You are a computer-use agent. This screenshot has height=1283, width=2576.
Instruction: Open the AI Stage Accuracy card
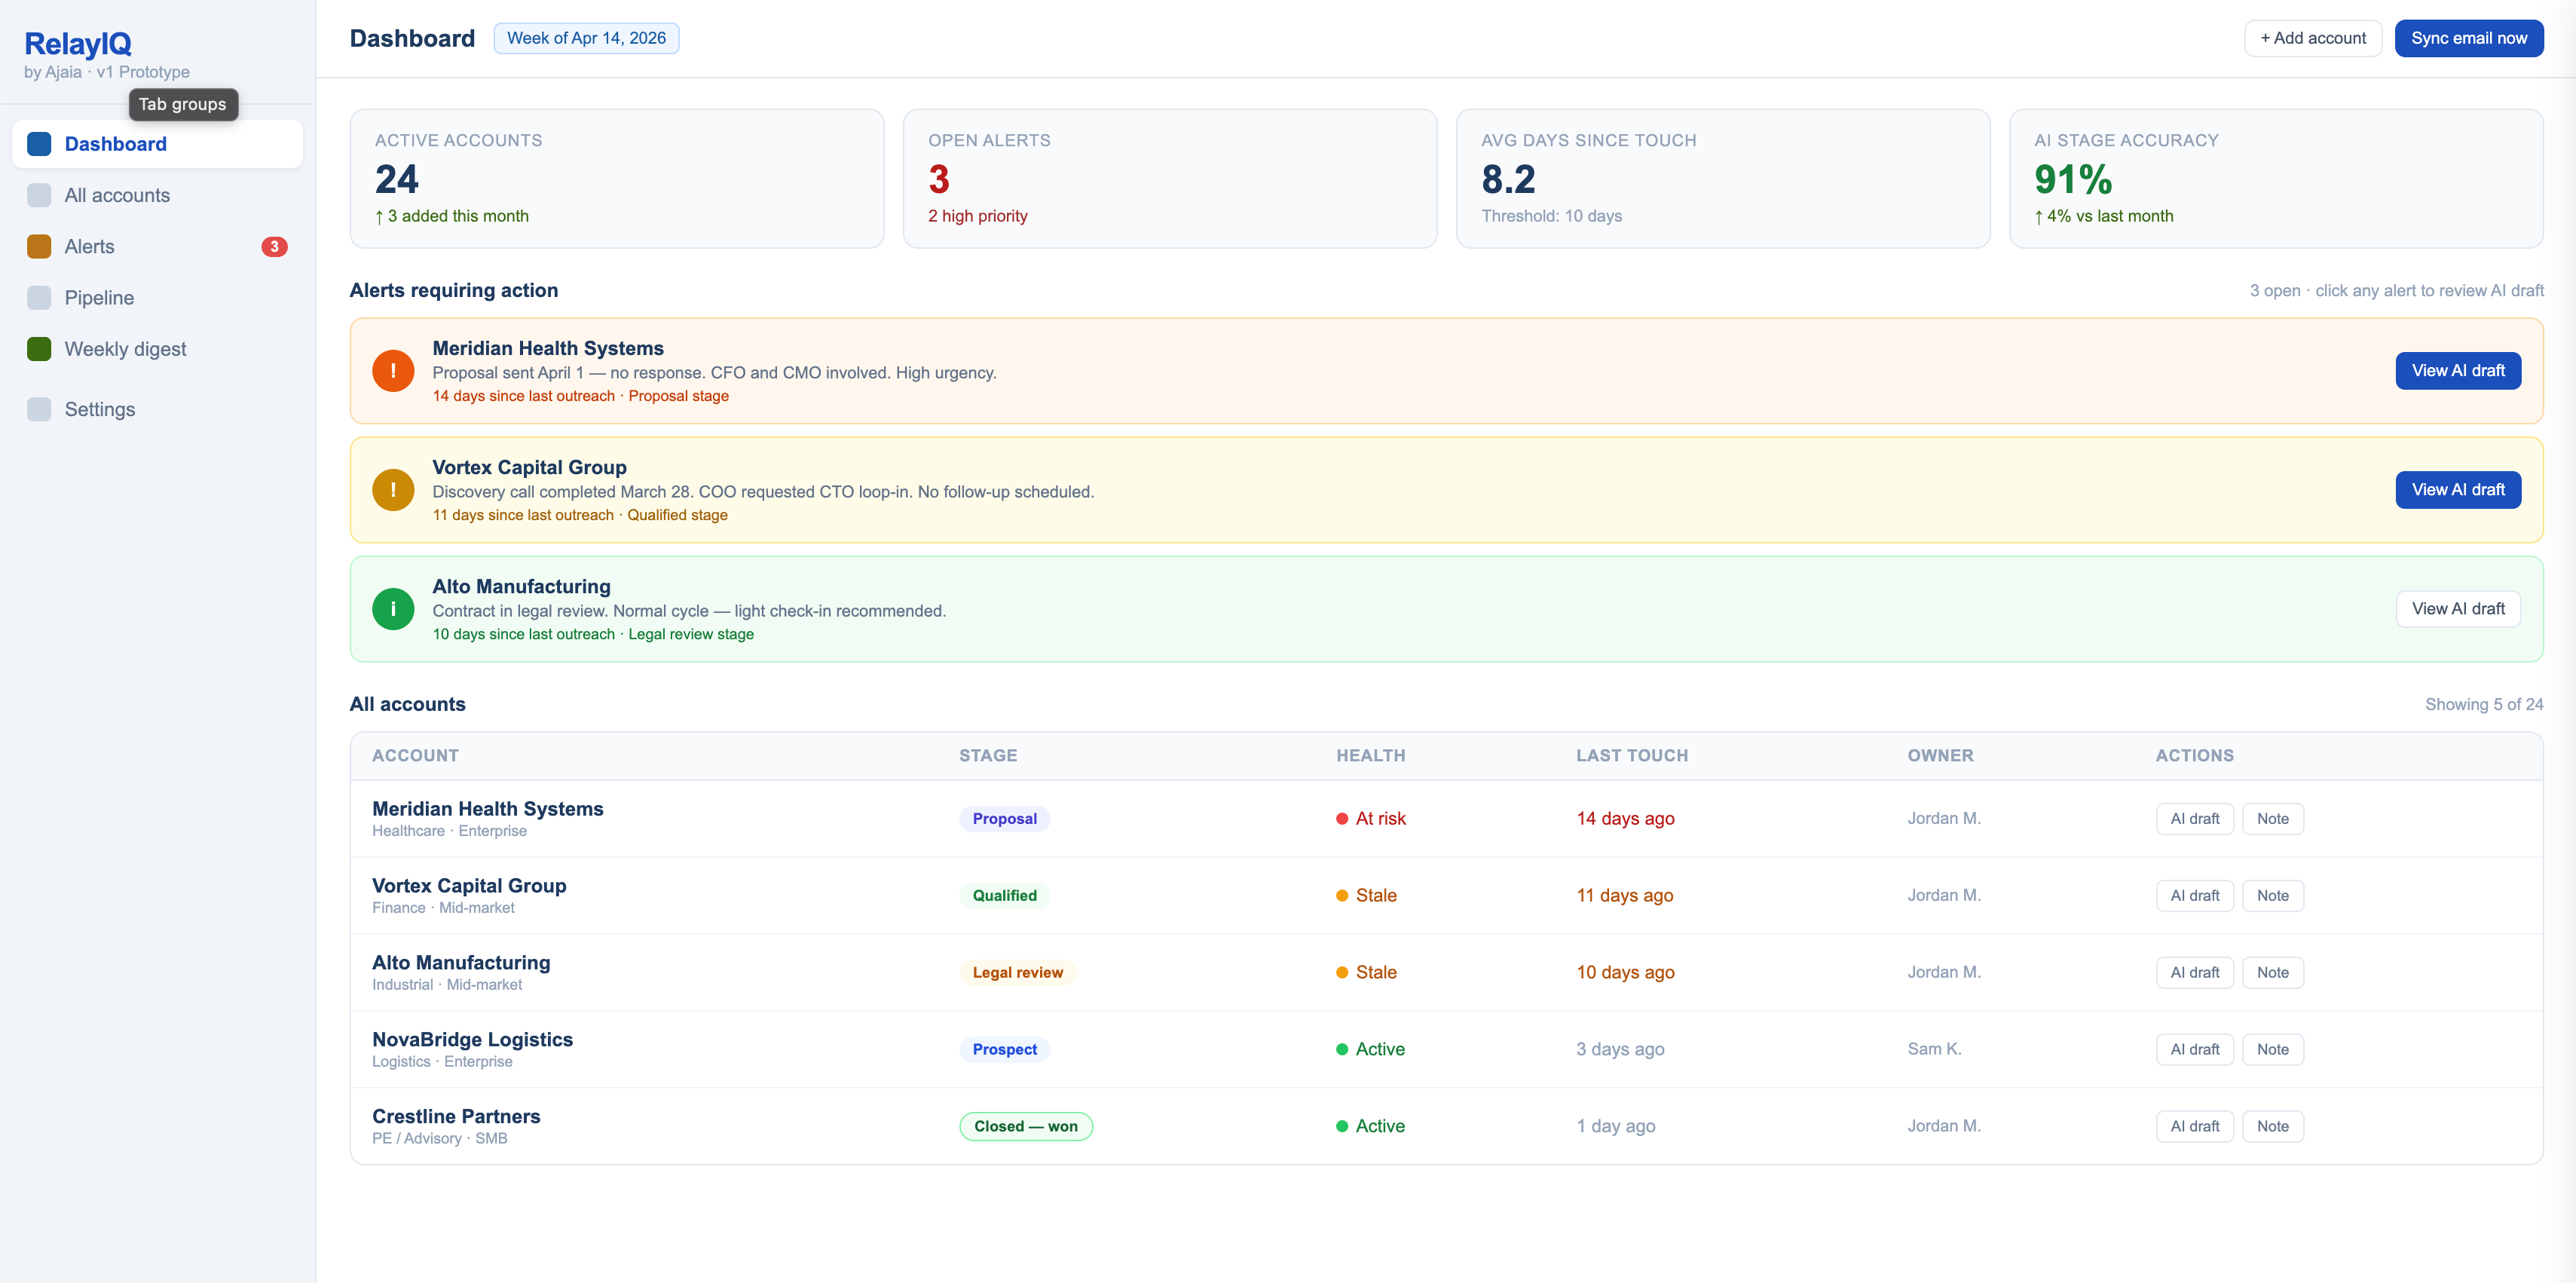pyautogui.click(x=2276, y=179)
